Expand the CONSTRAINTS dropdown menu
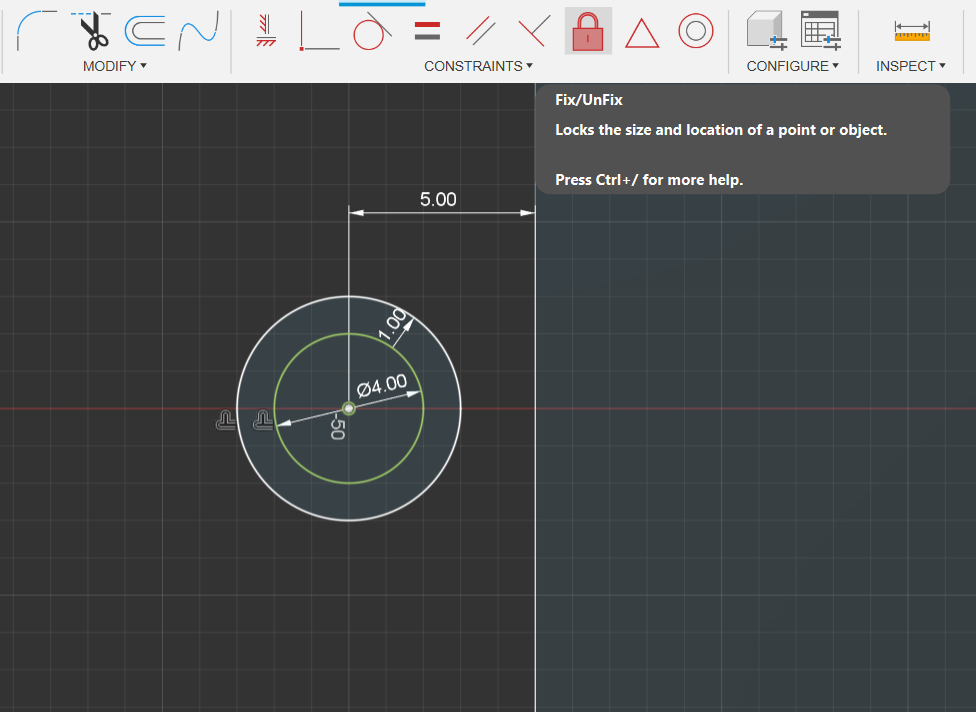 pyautogui.click(x=478, y=66)
